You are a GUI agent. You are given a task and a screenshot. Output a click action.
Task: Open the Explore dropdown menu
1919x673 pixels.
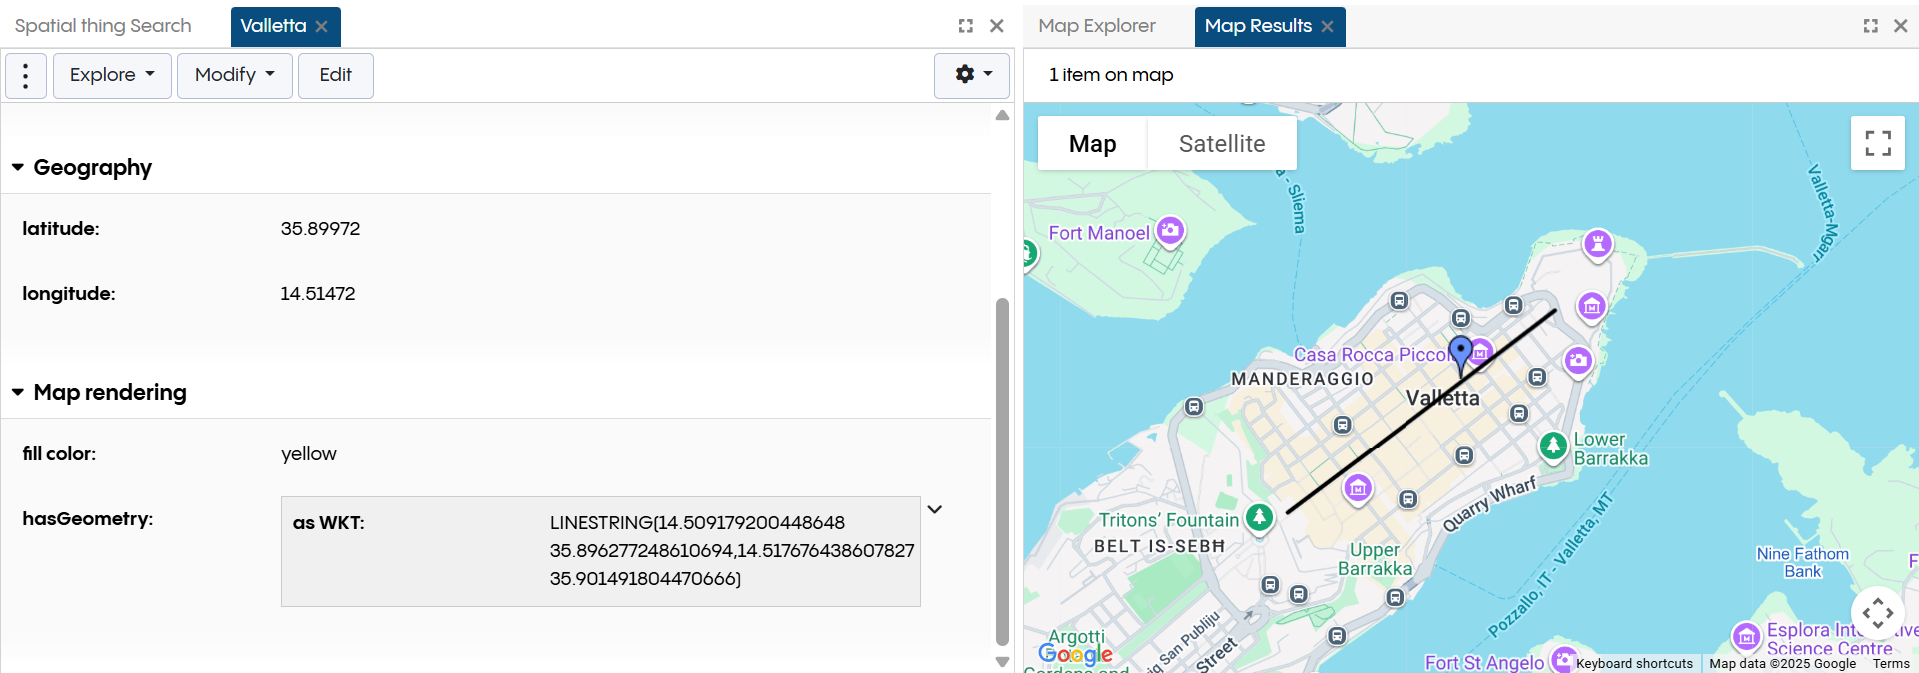[112, 75]
